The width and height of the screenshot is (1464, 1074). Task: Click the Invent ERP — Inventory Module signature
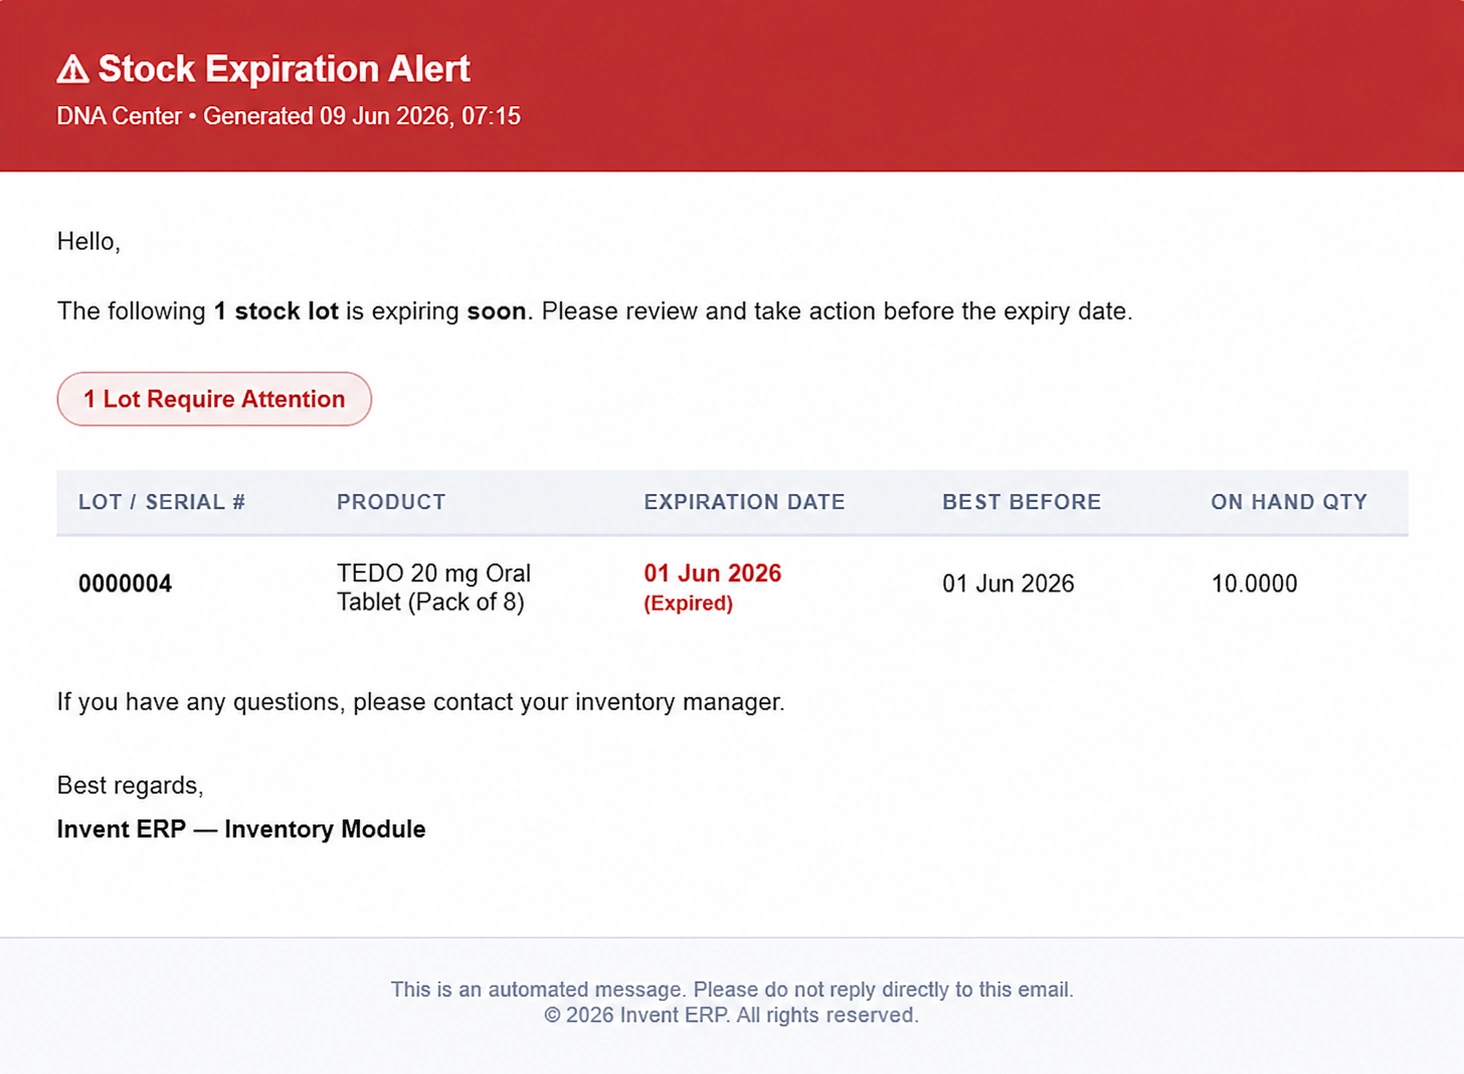coord(241,829)
